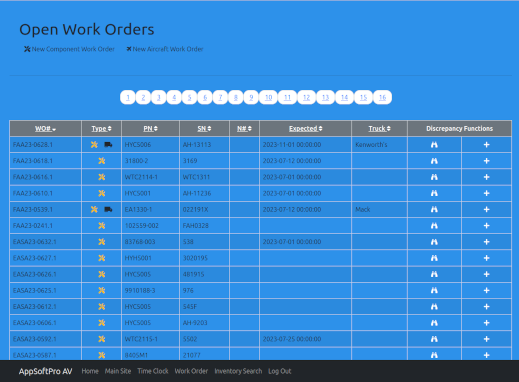The image size is (519, 382).
Task: Go to page 13
Action: click(x=325, y=97)
